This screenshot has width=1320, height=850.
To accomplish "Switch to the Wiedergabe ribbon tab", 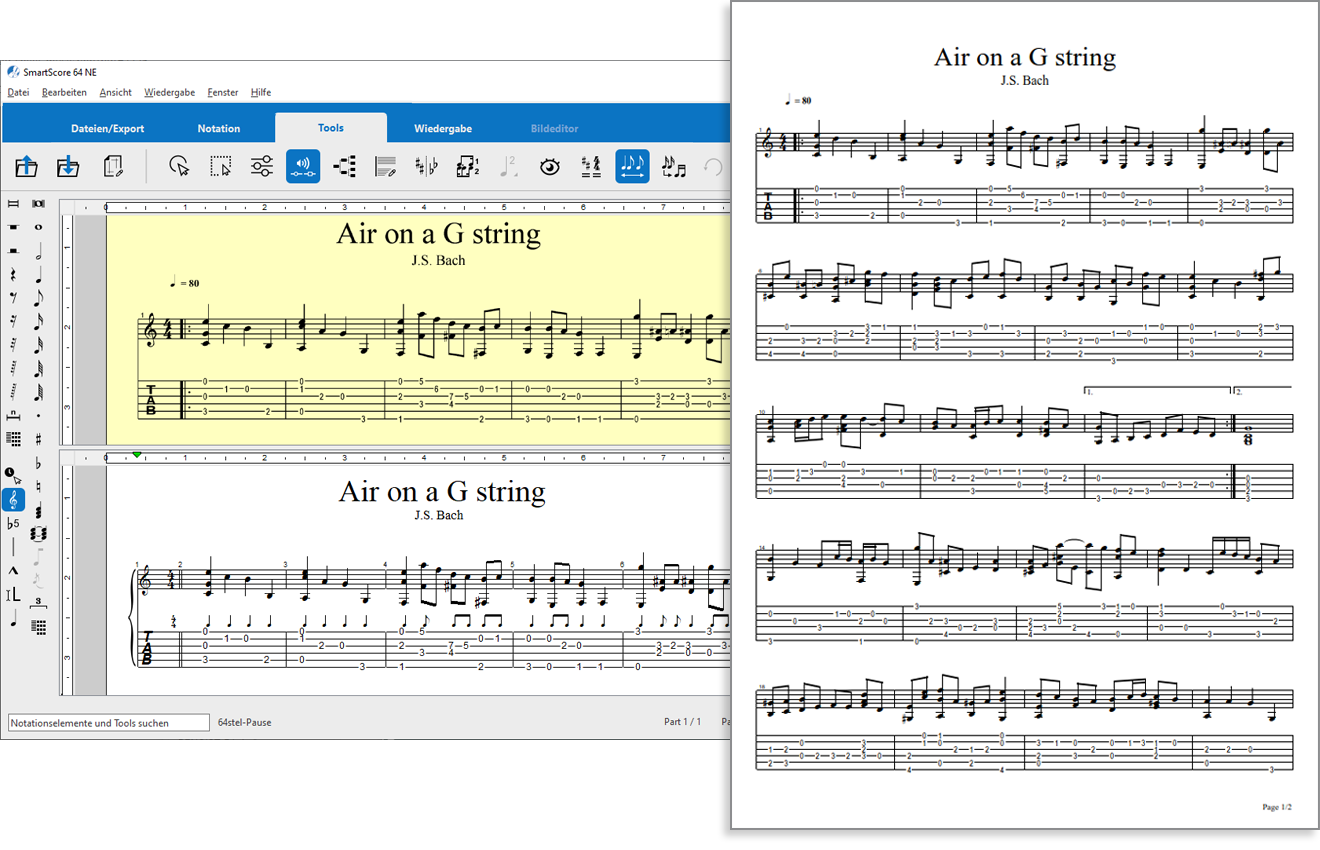I will (442, 128).
